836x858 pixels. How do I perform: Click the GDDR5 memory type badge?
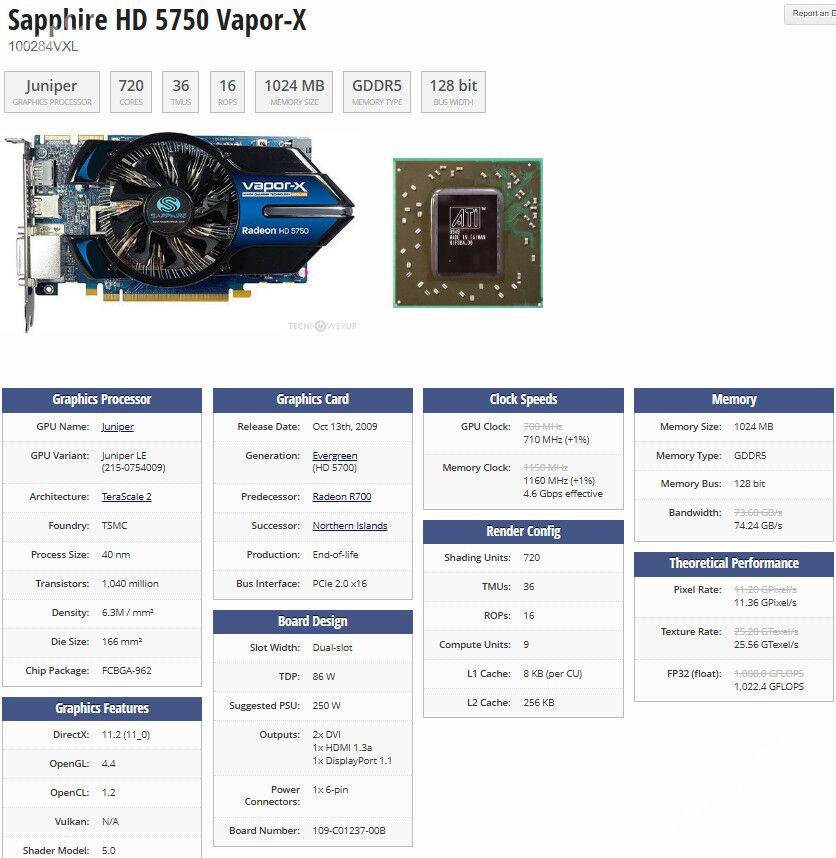(376, 91)
